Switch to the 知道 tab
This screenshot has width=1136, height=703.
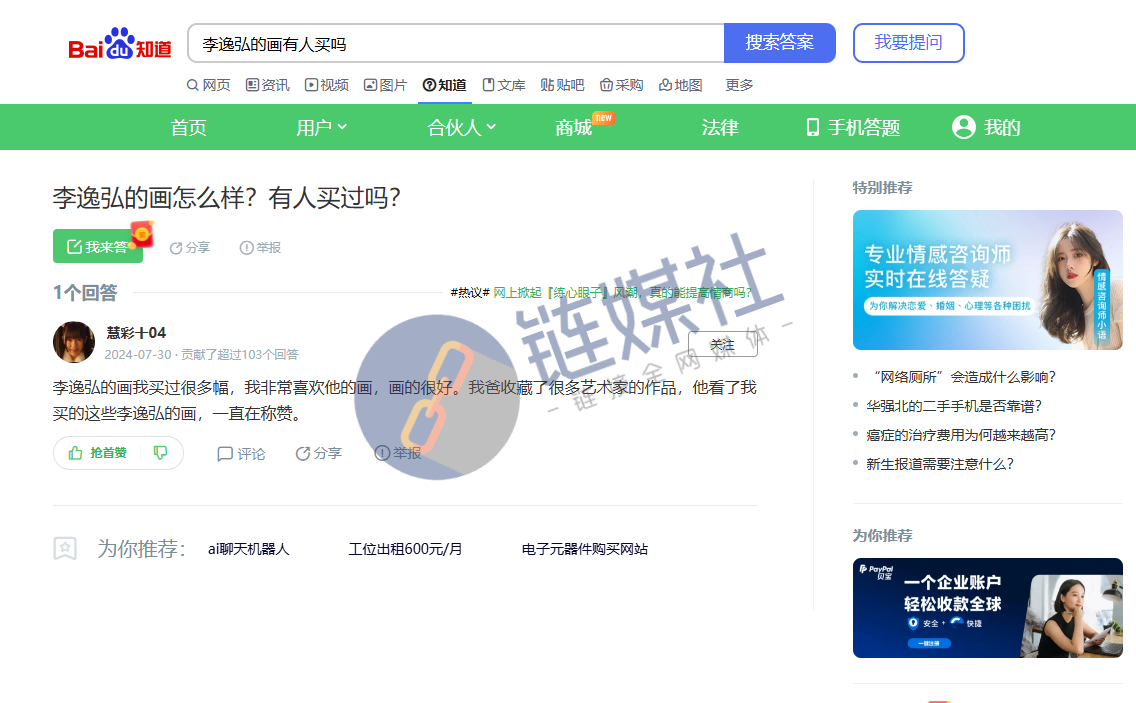coord(444,85)
